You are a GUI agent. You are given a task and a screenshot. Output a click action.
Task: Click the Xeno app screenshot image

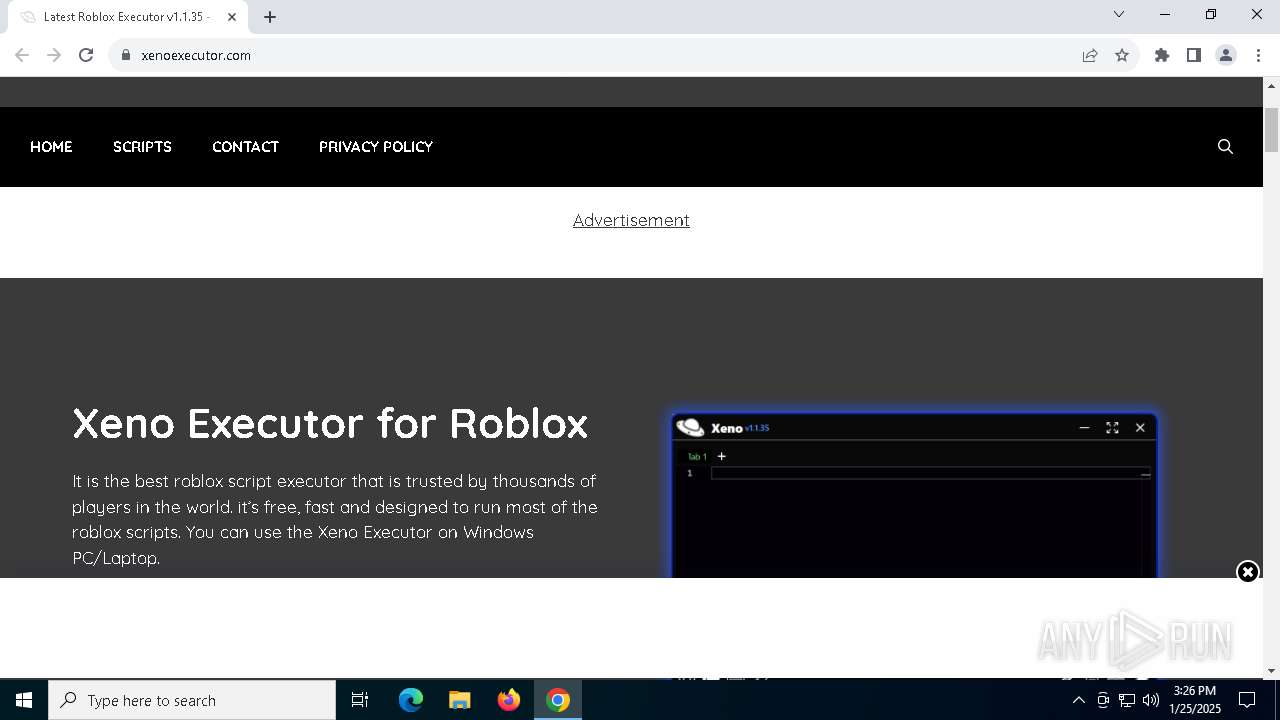click(915, 494)
